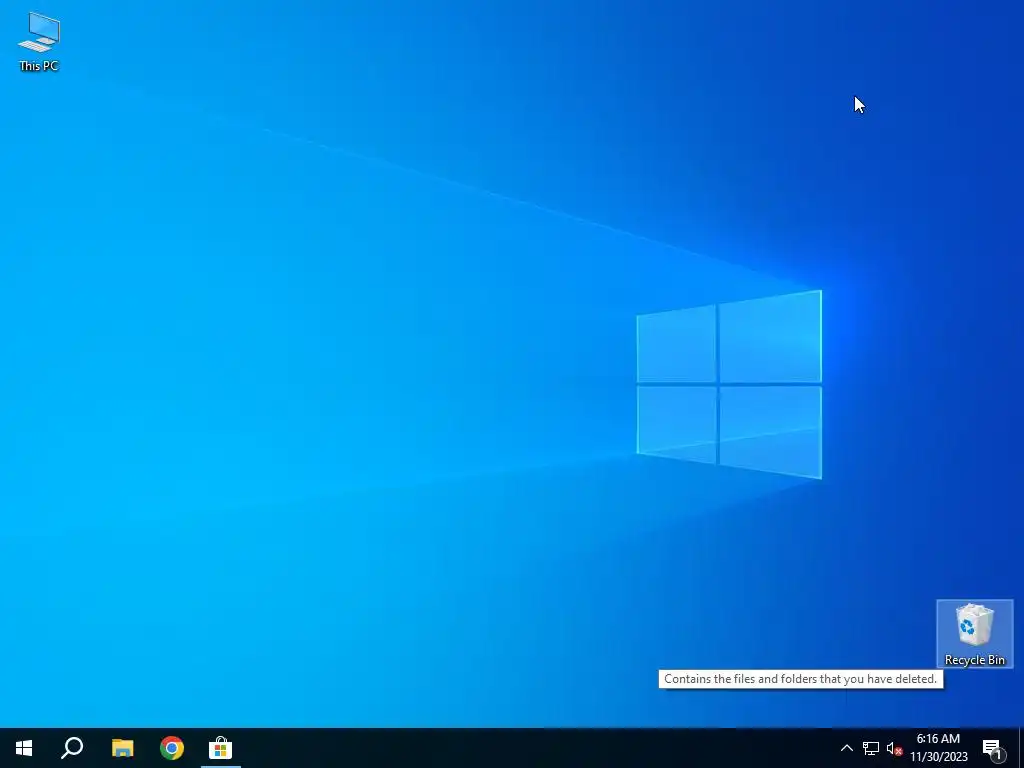1024x768 pixels.
Task: Open Microsoft Store from the taskbar
Action: point(221,748)
